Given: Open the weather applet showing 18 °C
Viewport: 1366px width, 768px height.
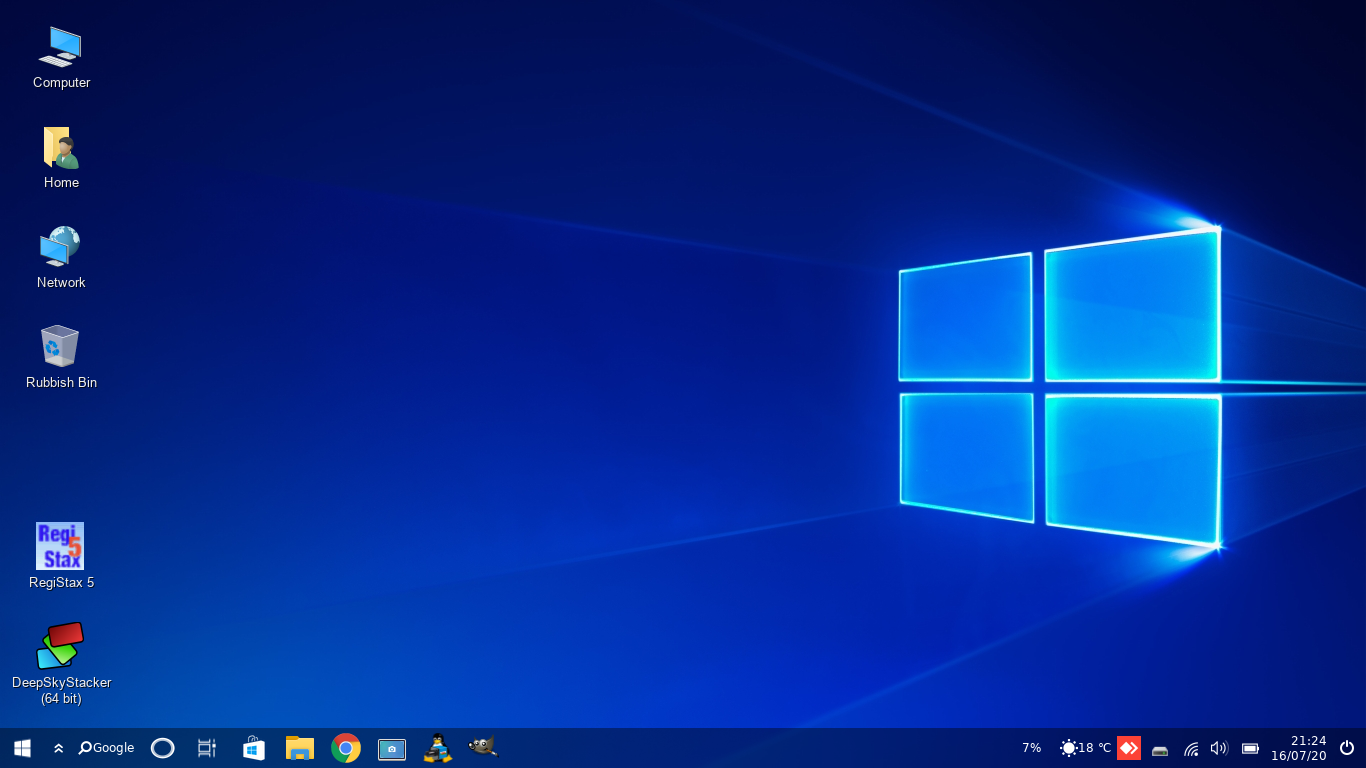Looking at the screenshot, I should [x=1085, y=748].
